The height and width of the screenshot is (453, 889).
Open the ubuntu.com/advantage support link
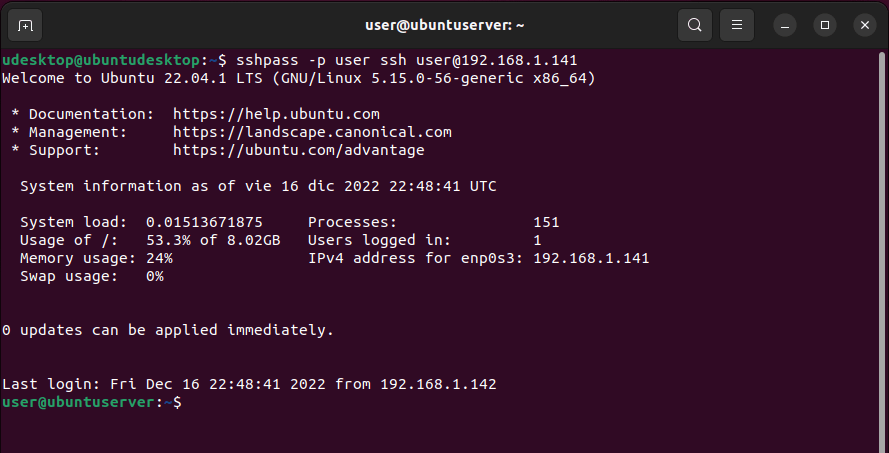298,150
